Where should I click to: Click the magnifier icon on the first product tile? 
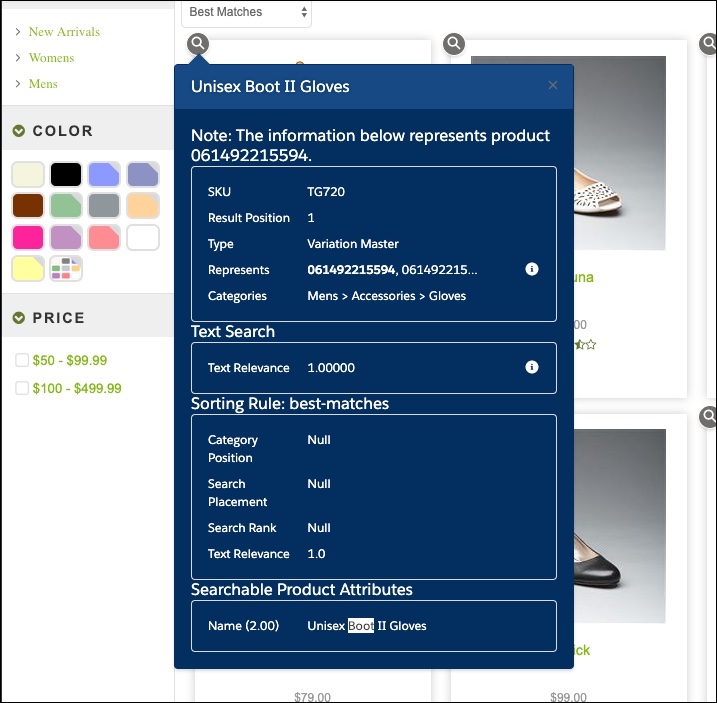(x=198, y=43)
